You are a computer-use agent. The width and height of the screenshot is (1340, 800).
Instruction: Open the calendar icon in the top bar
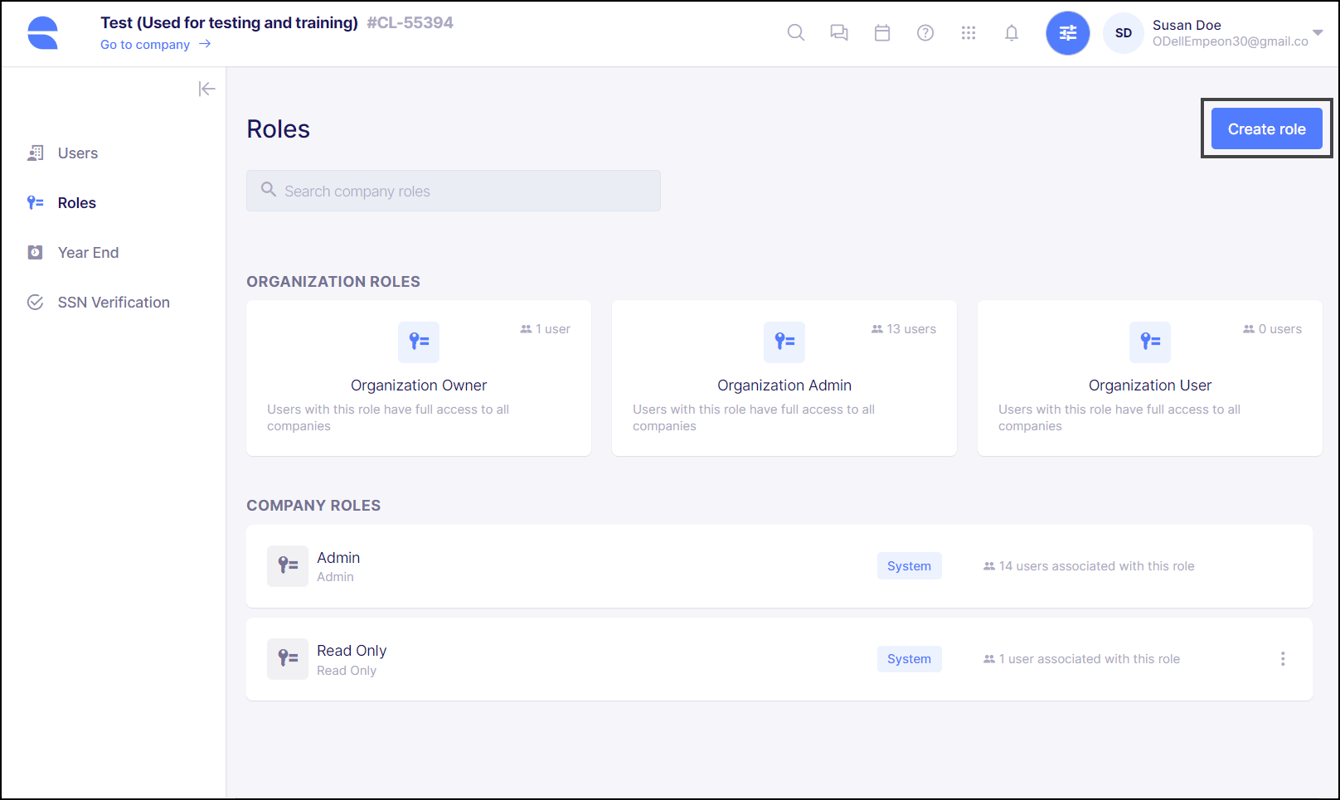(881, 32)
